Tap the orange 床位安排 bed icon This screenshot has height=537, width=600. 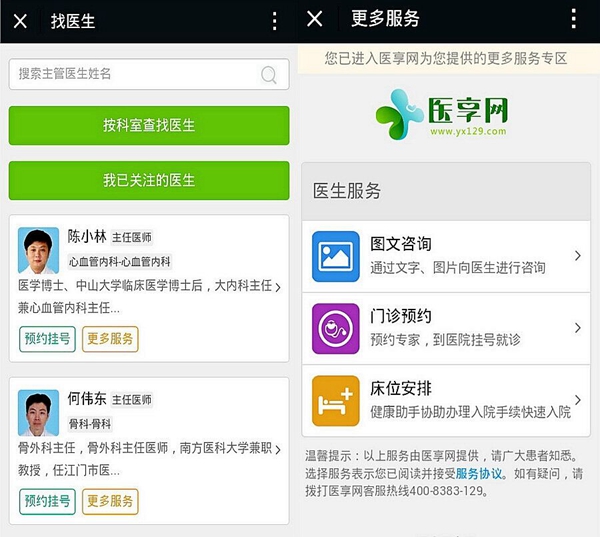pyautogui.click(x=336, y=401)
